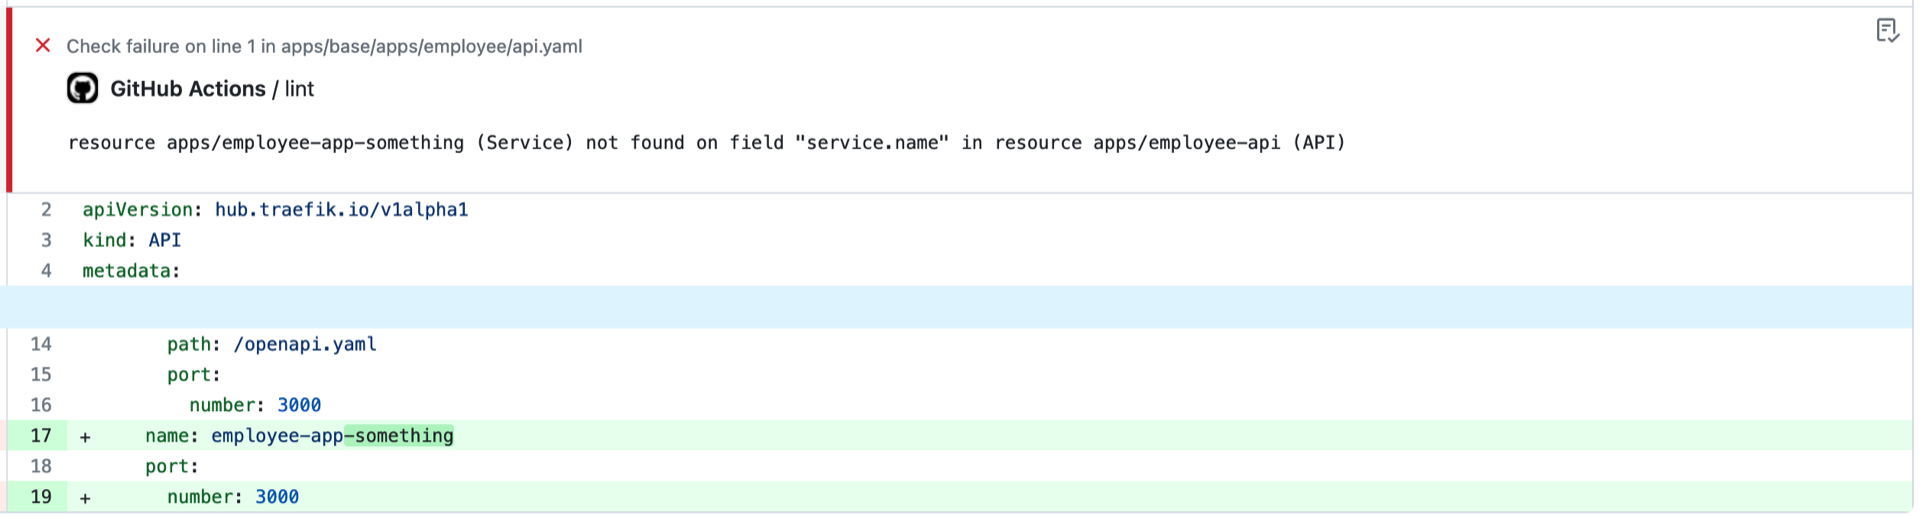Click the red X check failure icon

[x=42, y=45]
